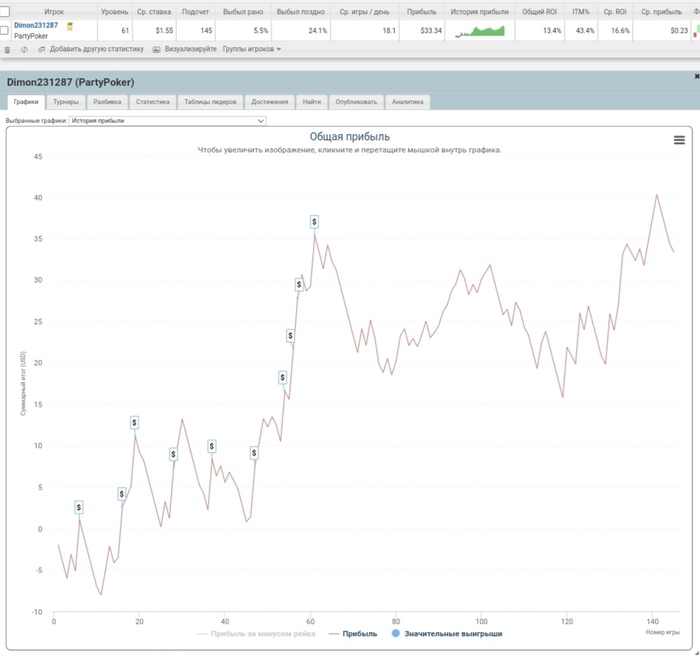Sort by the Ср. игры / день header

click(x=365, y=12)
